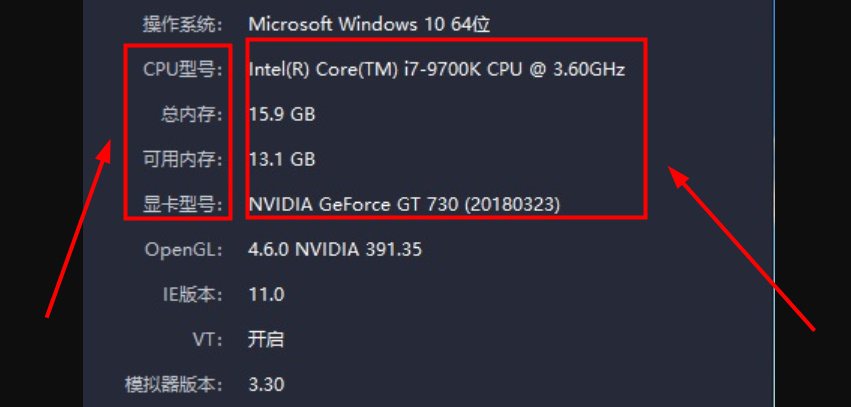
Task: Select the 11.0 IE version value
Action: tap(266, 294)
